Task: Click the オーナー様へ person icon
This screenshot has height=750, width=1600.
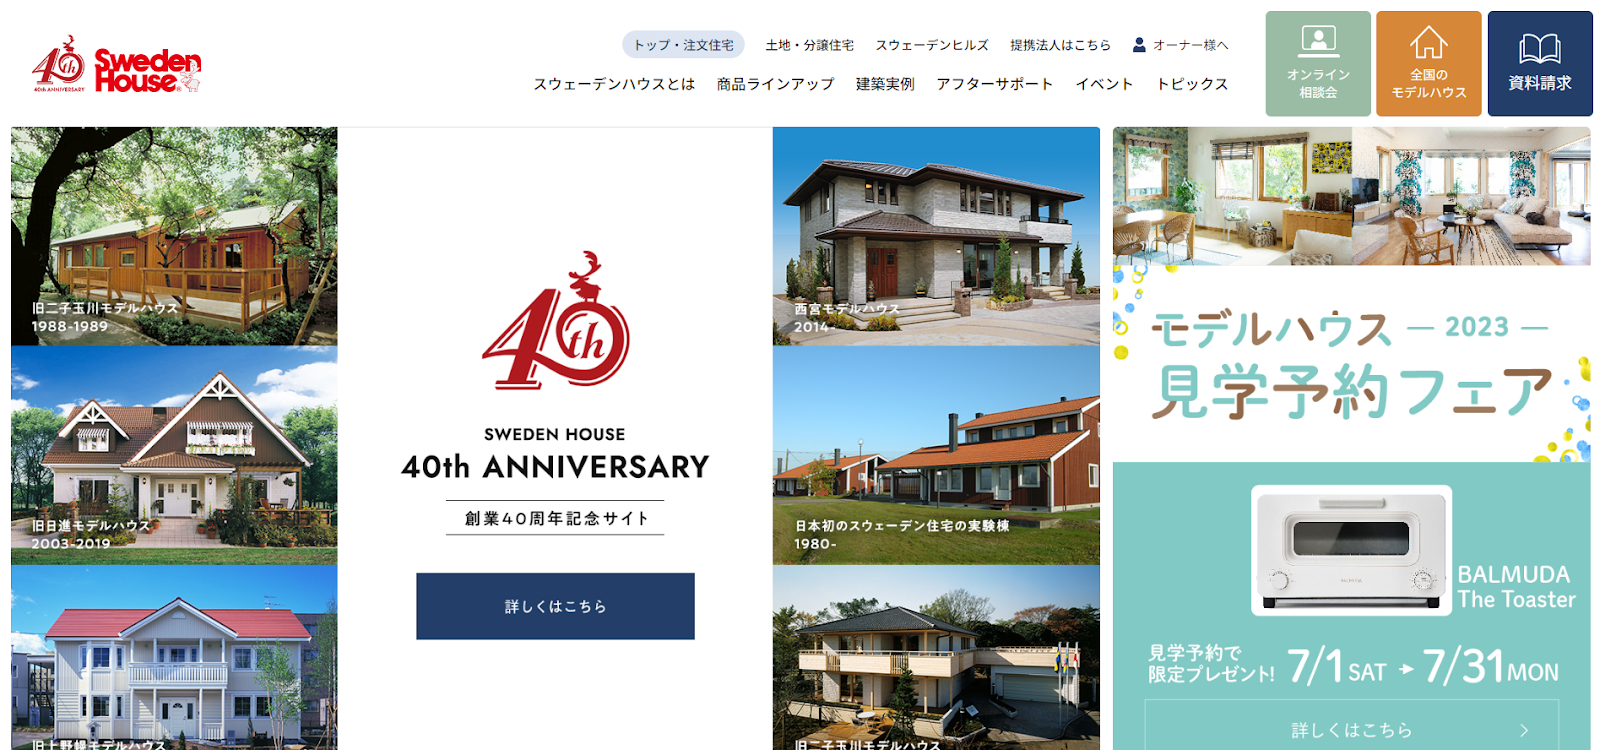Action: coord(1139,45)
